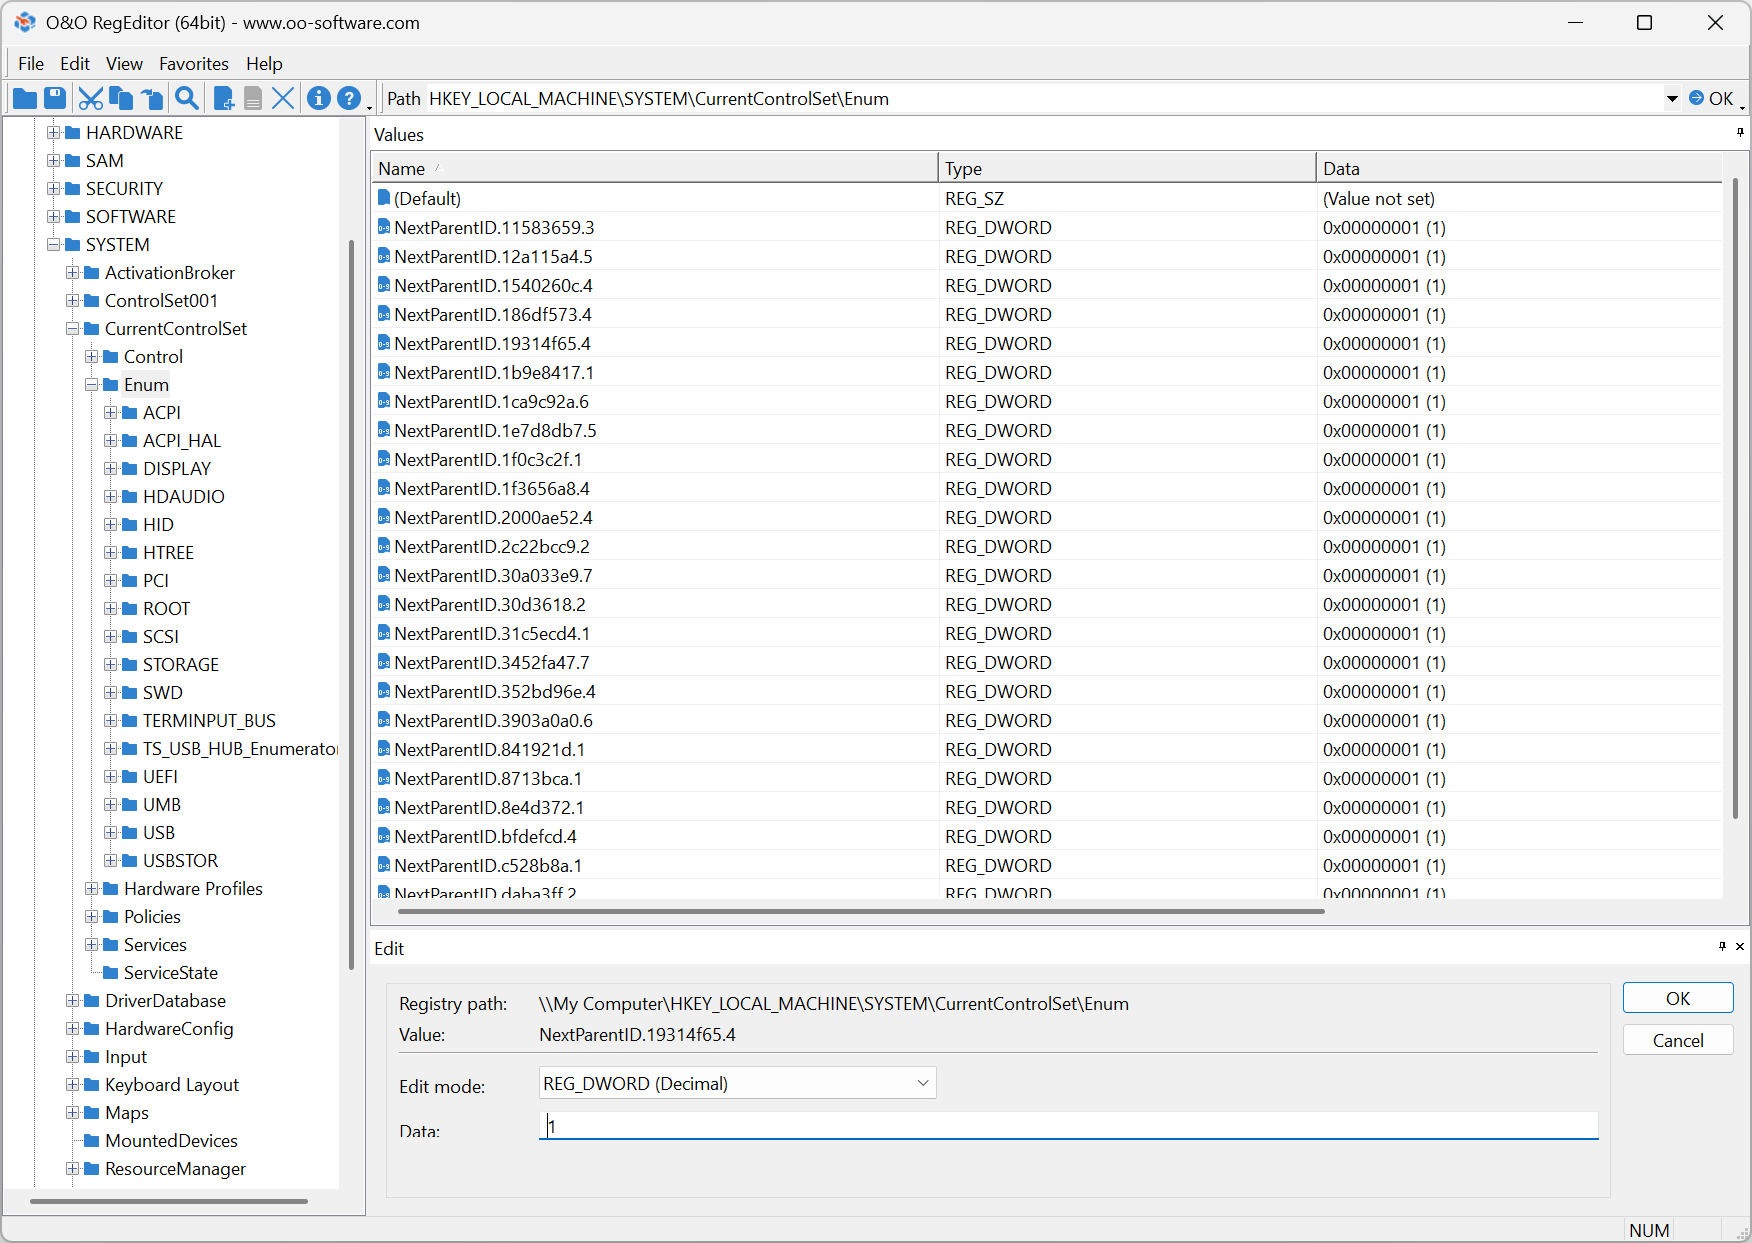1752x1243 pixels.
Task: Open the info icon in toolbar
Action: pos(318,98)
